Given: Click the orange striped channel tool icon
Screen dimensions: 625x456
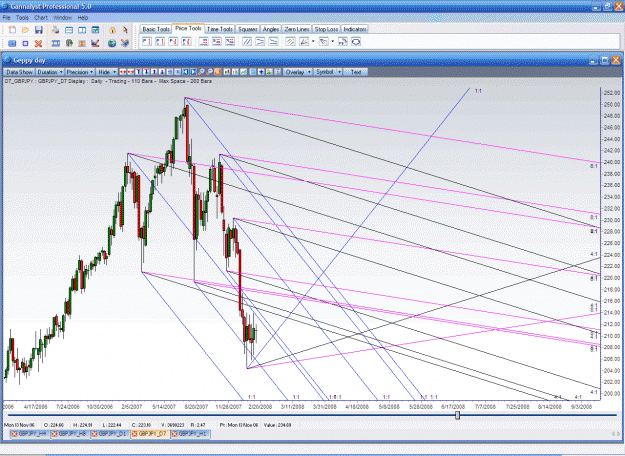Looking at the screenshot, I should click(290, 41).
